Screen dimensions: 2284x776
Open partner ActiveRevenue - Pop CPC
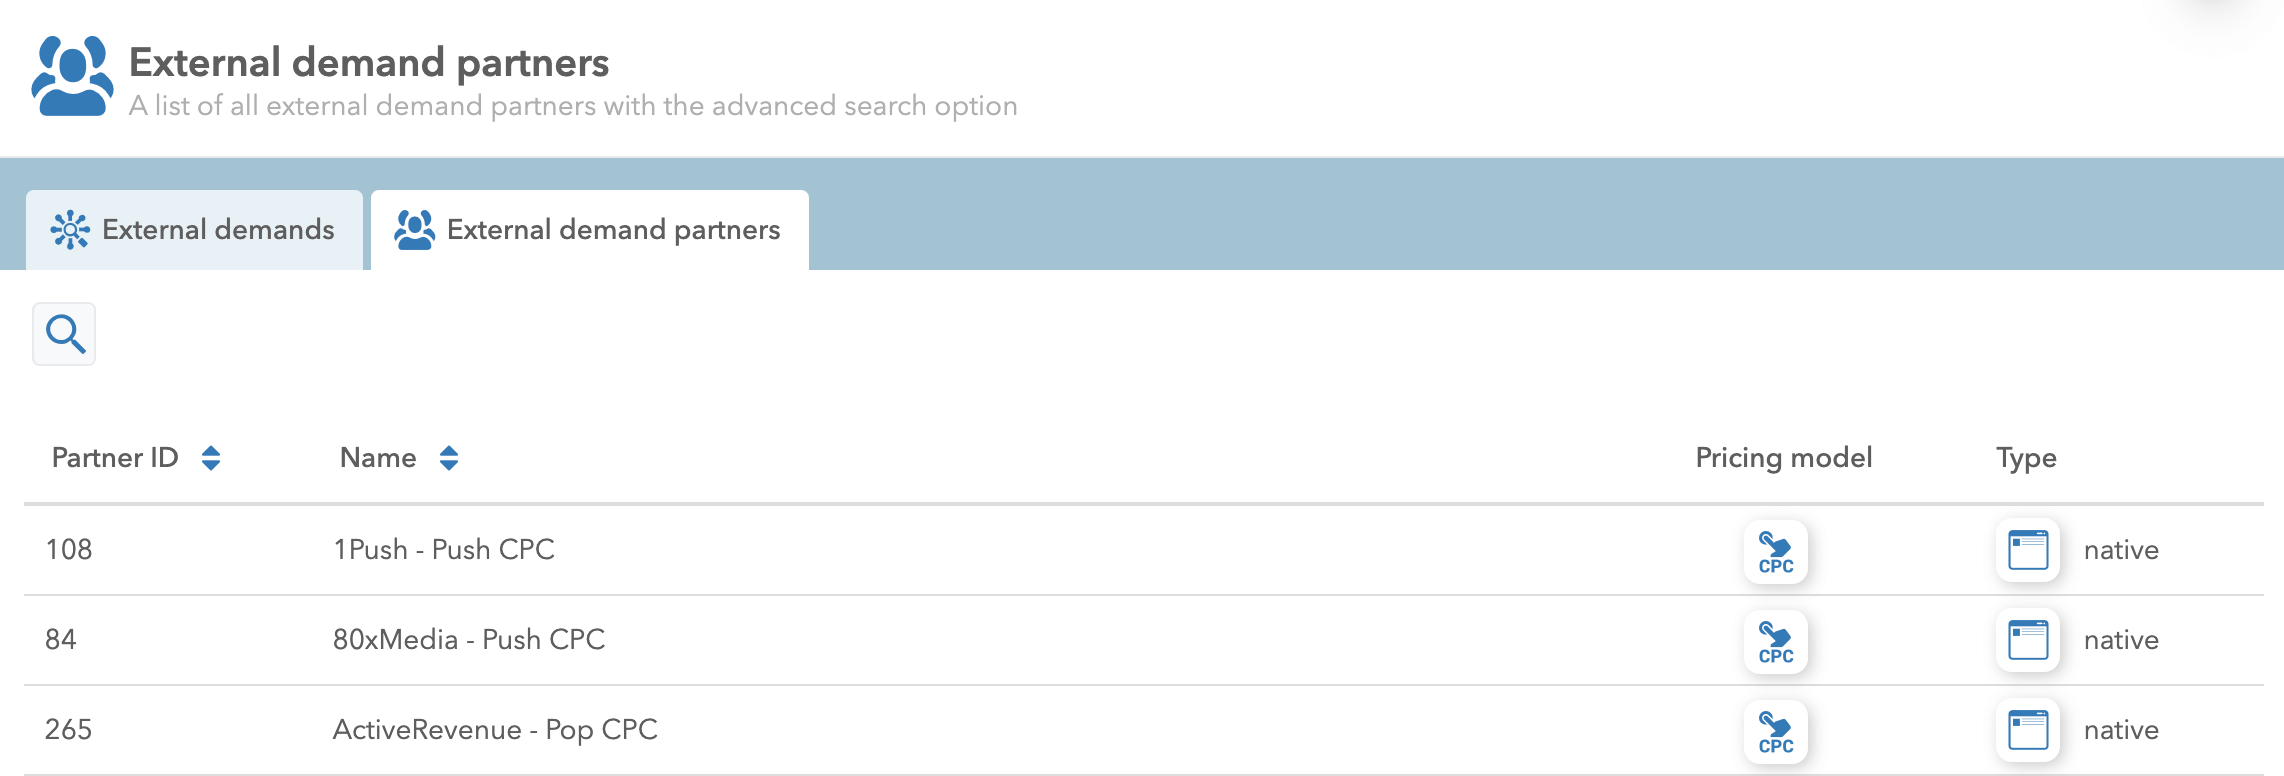[x=495, y=730]
